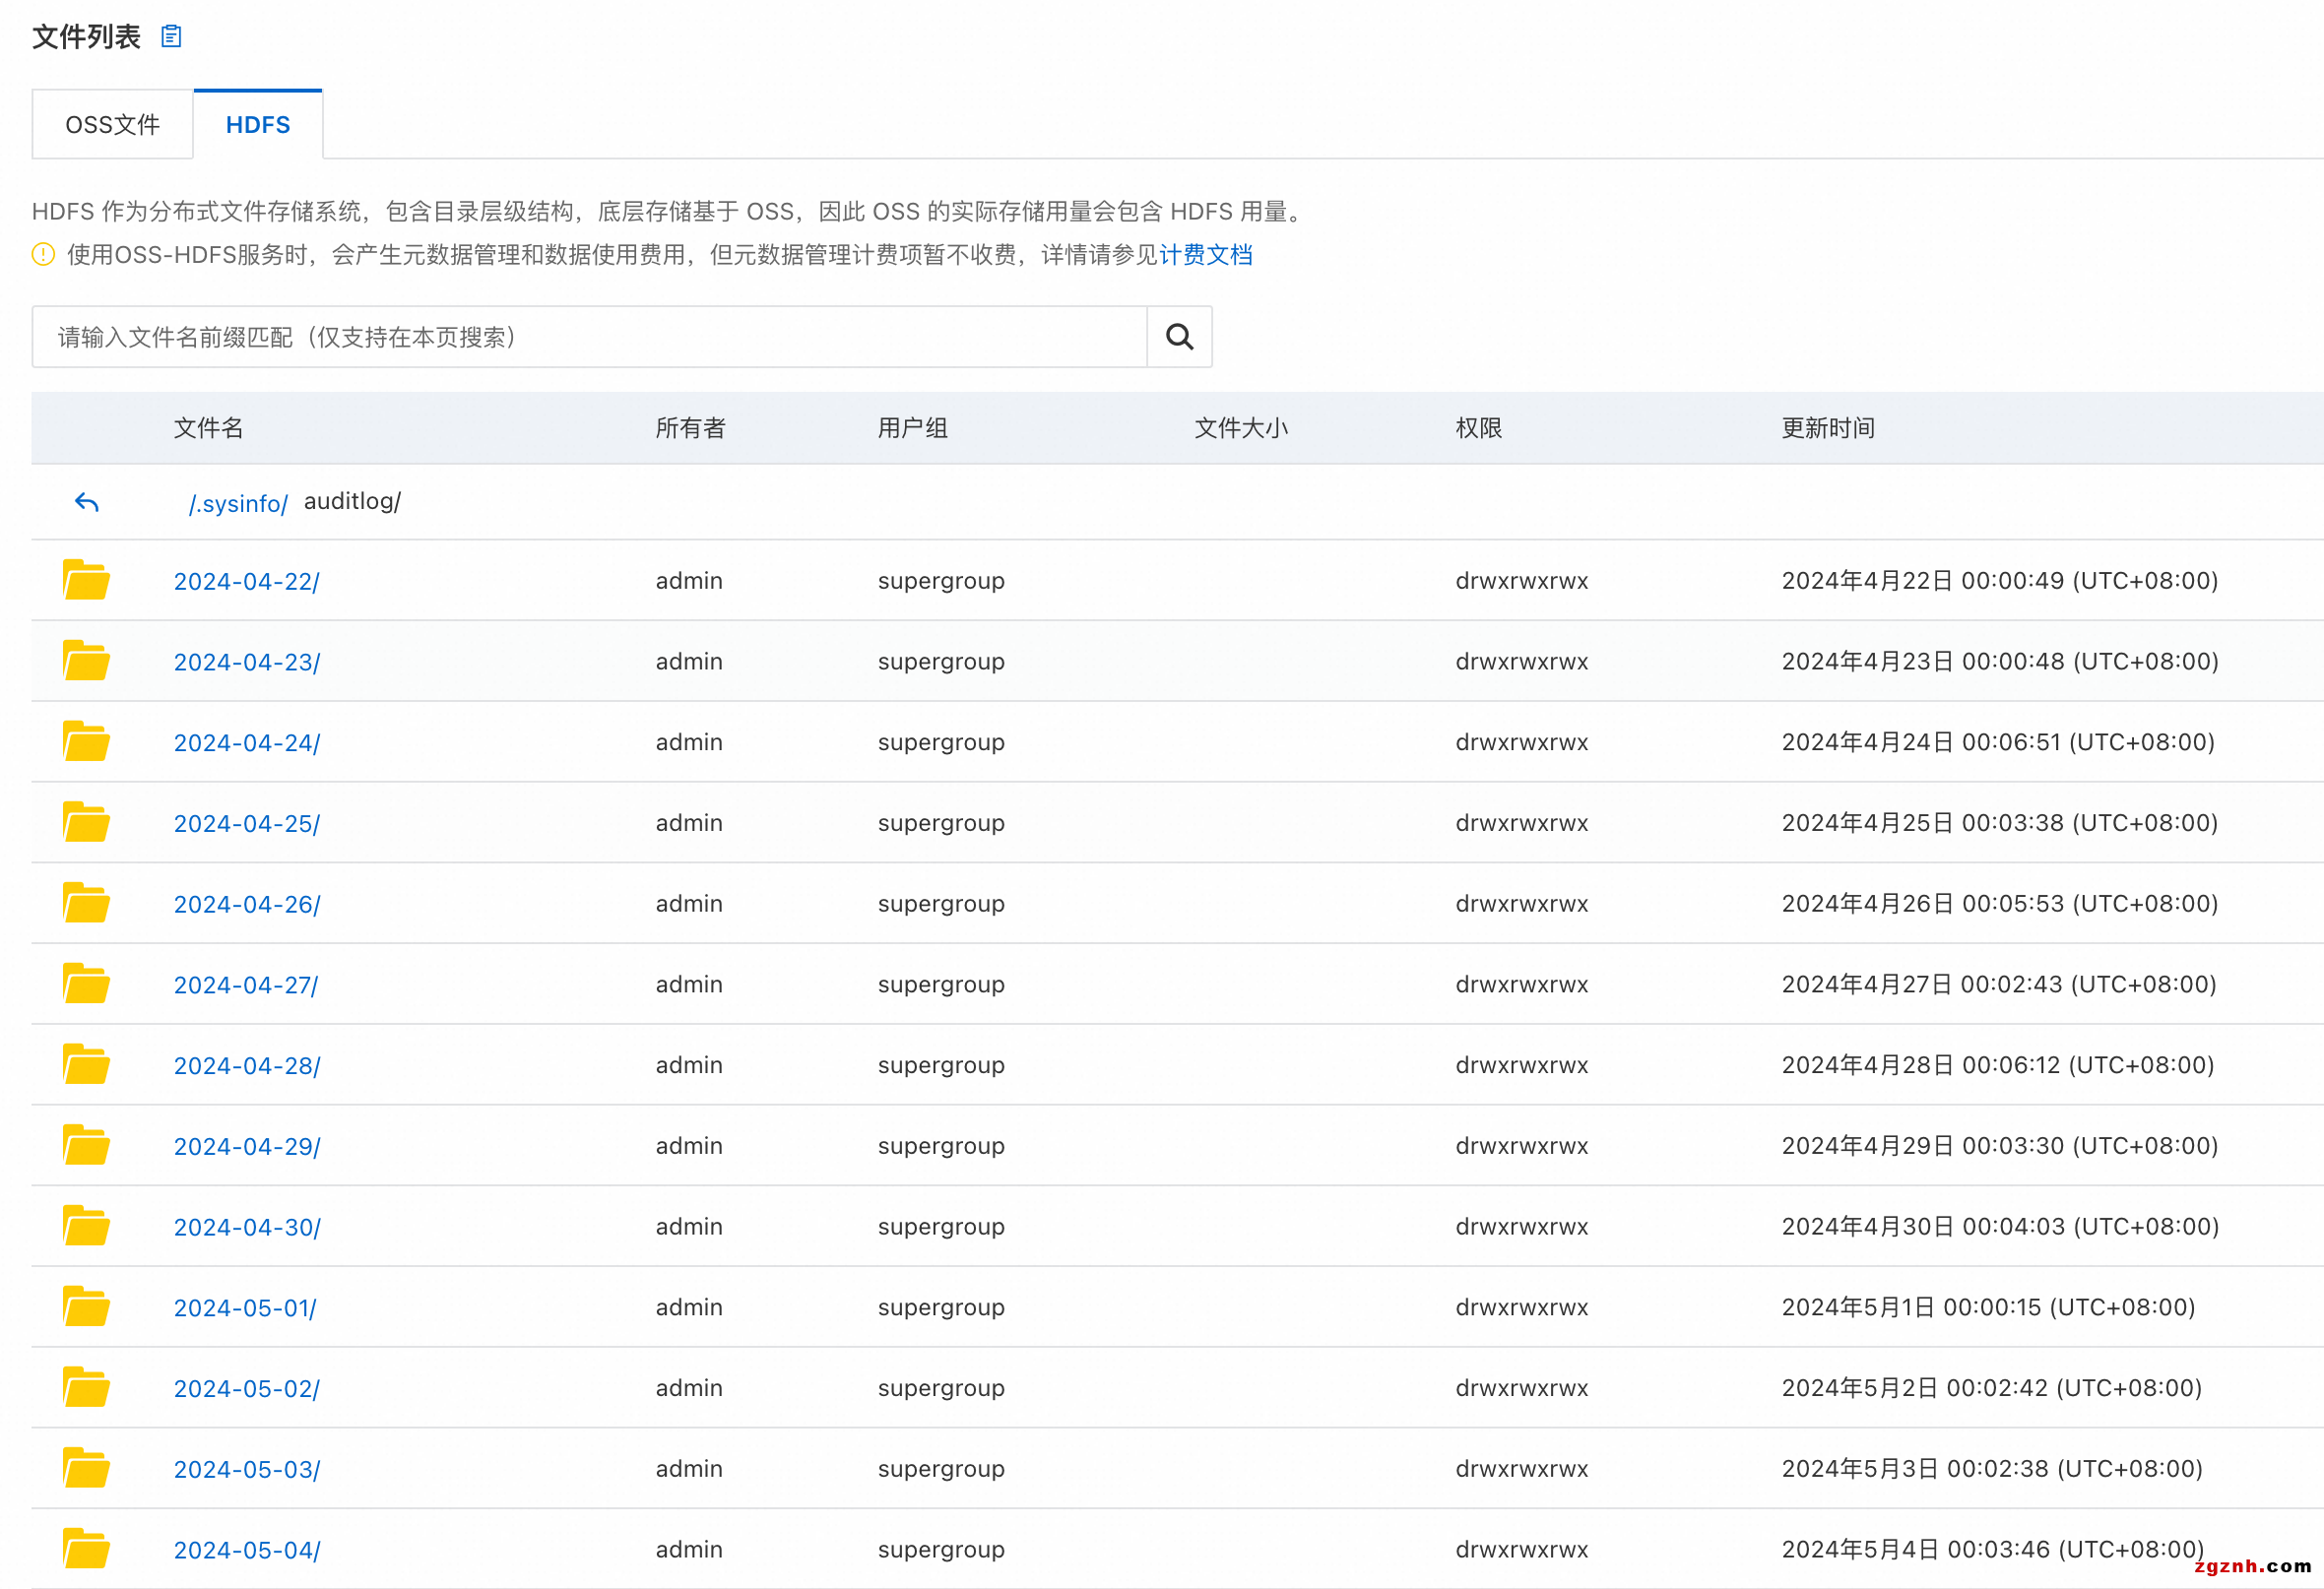This screenshot has width=2324, height=1589.
Task: Open the 2024-05-03/ directory link
Action: 247,1469
